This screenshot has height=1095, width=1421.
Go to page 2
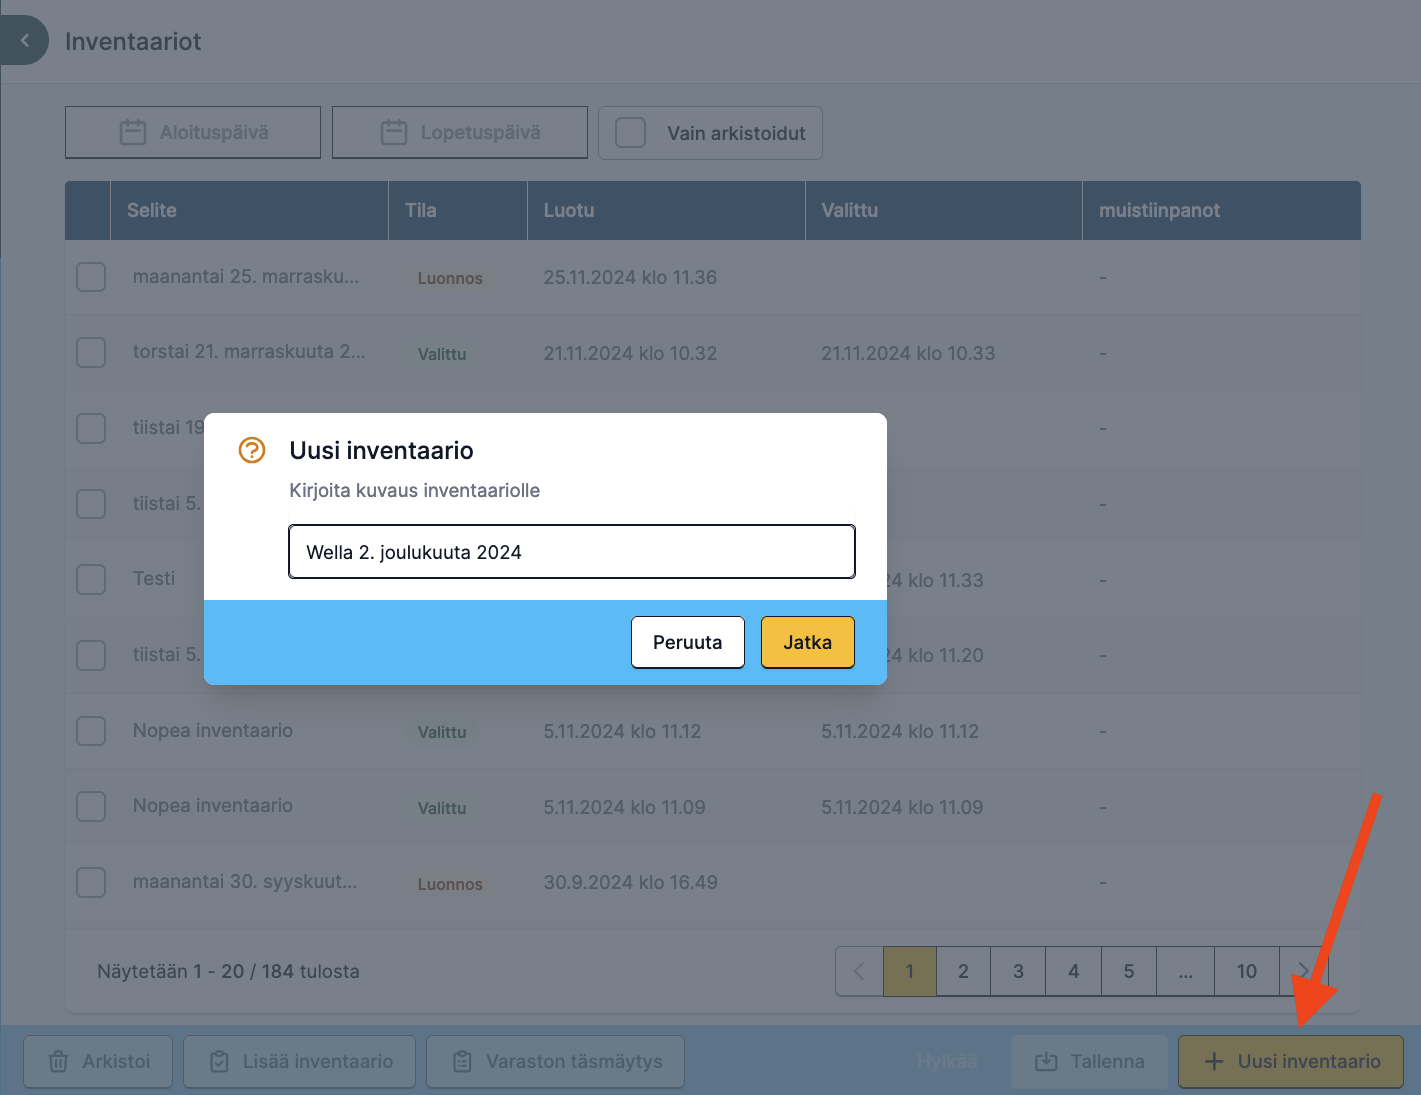[x=964, y=971]
